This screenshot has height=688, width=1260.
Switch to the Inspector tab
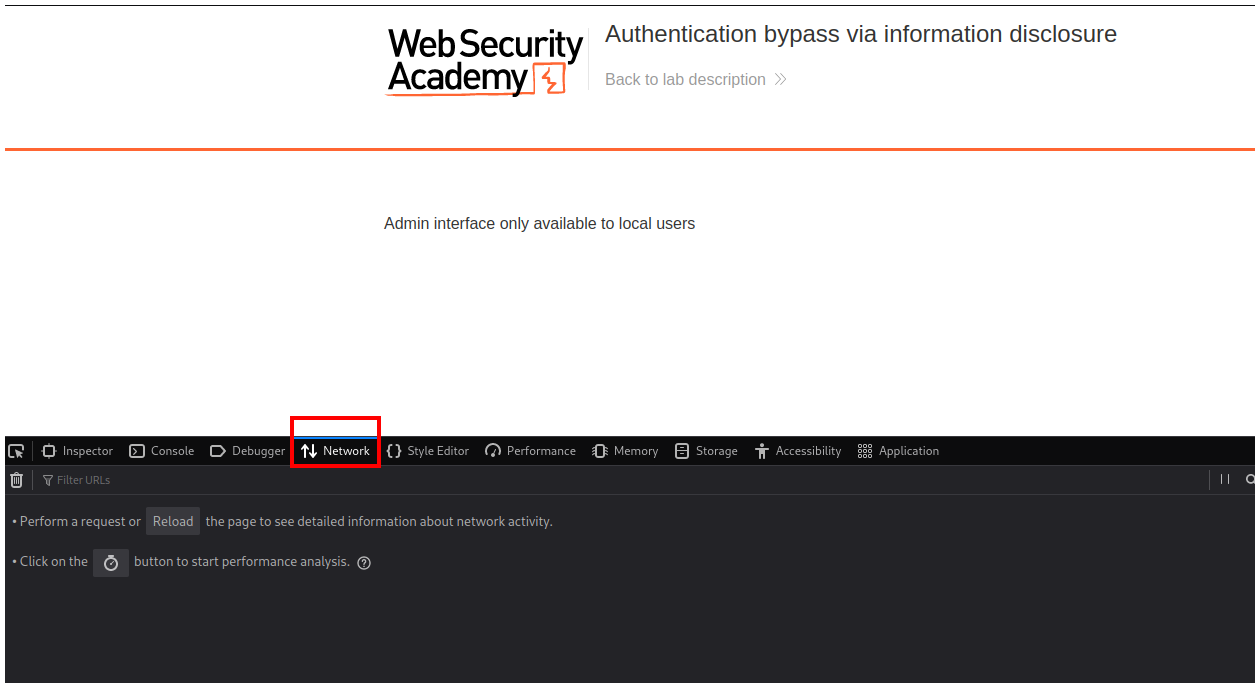click(78, 451)
